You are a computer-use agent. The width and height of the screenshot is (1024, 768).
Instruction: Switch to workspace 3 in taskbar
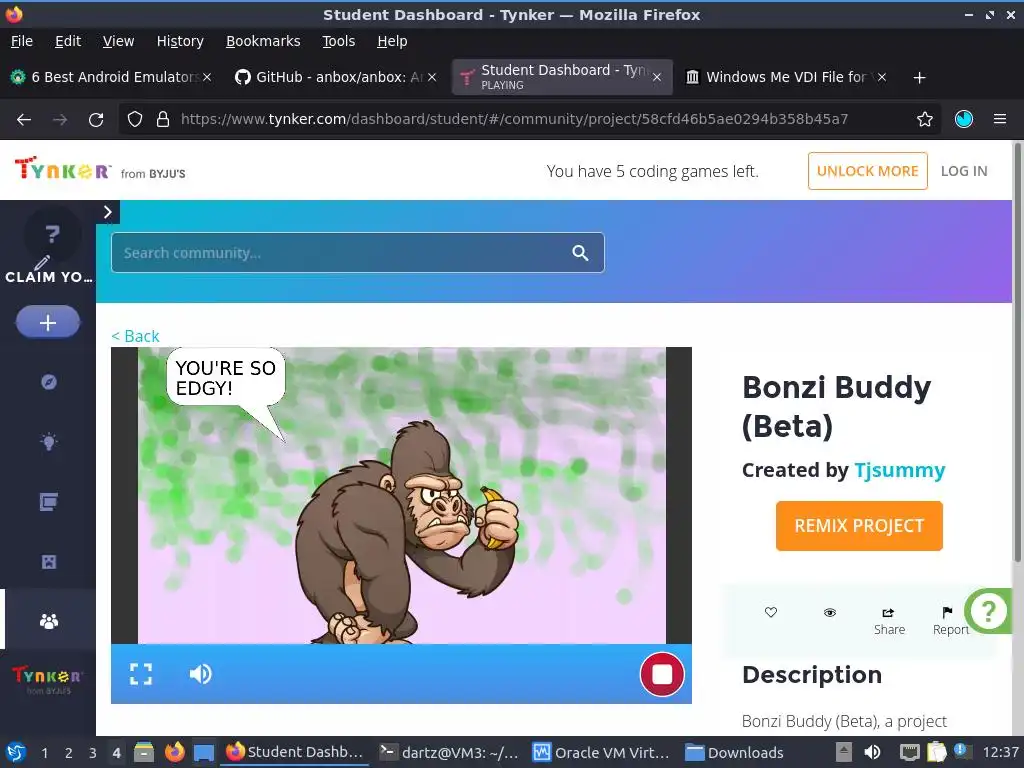pyautogui.click(x=93, y=753)
